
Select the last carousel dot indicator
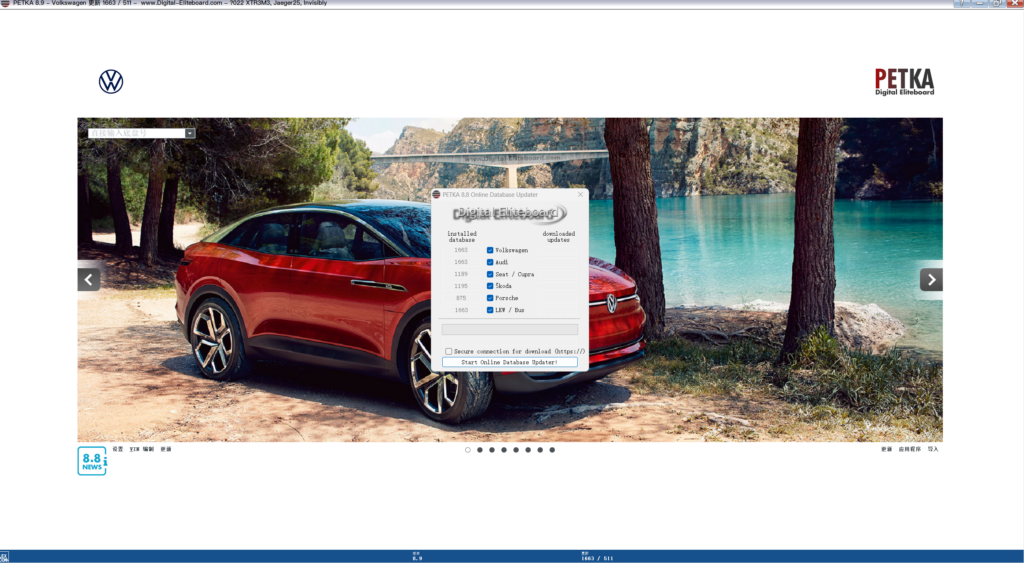[552, 450]
